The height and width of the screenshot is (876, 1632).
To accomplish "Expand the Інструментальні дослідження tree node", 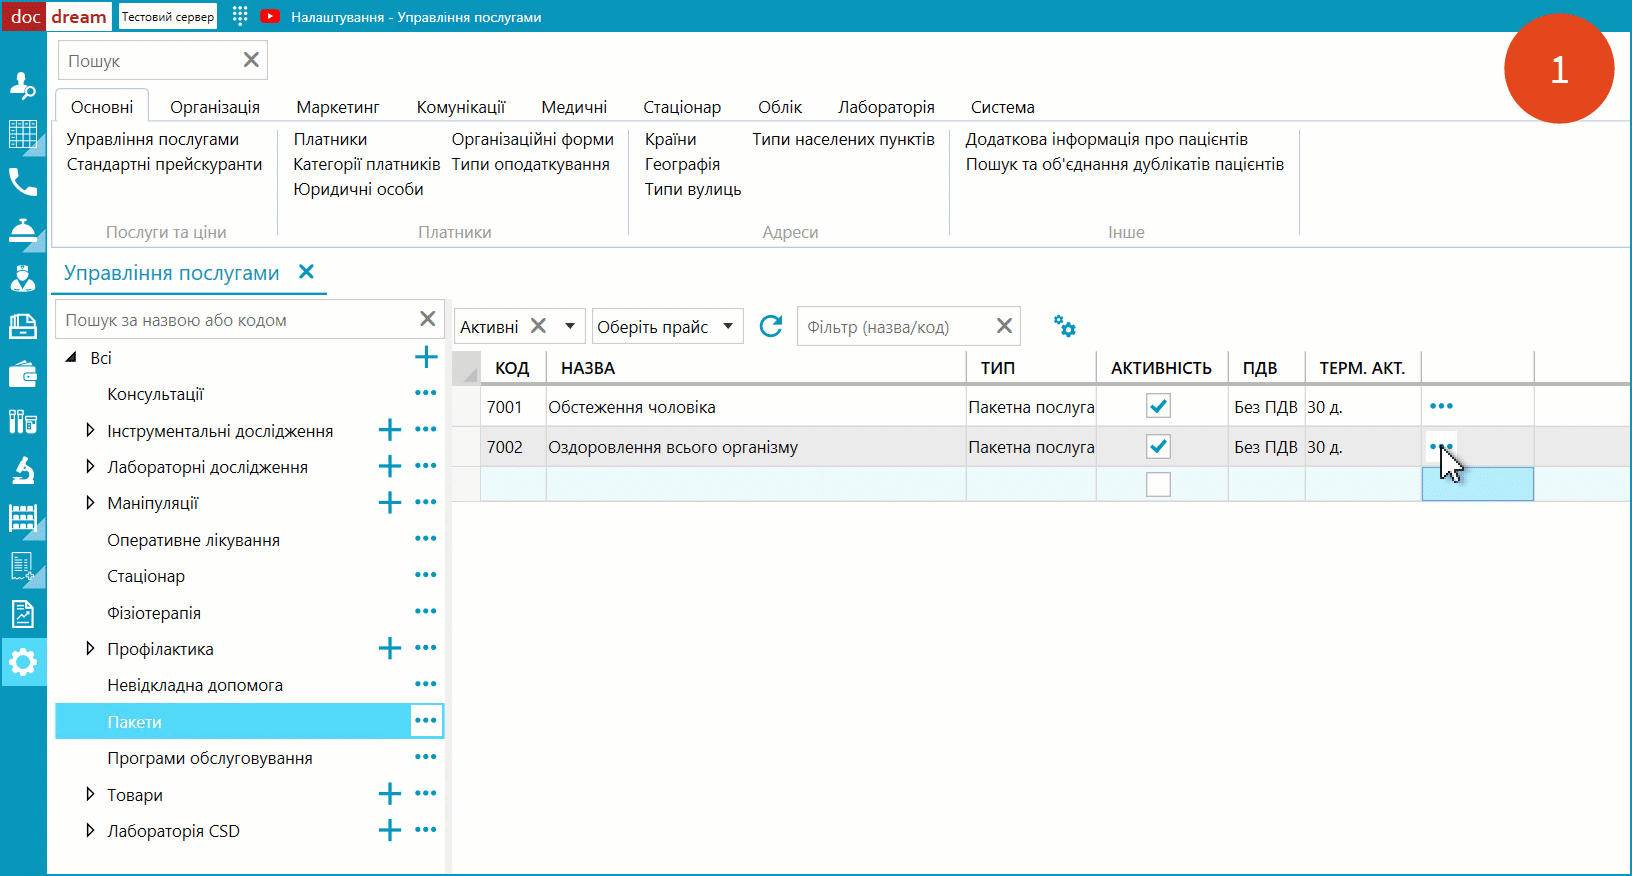I will coord(90,430).
